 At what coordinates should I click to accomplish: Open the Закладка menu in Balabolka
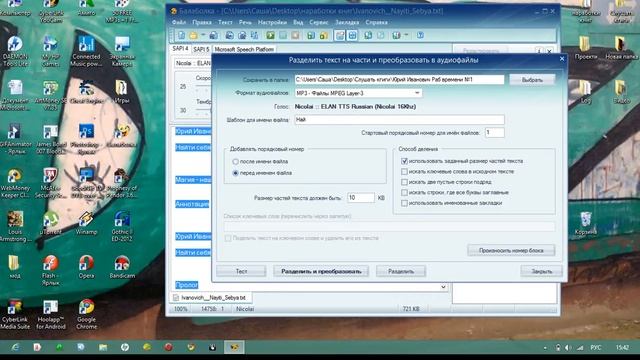347,22
